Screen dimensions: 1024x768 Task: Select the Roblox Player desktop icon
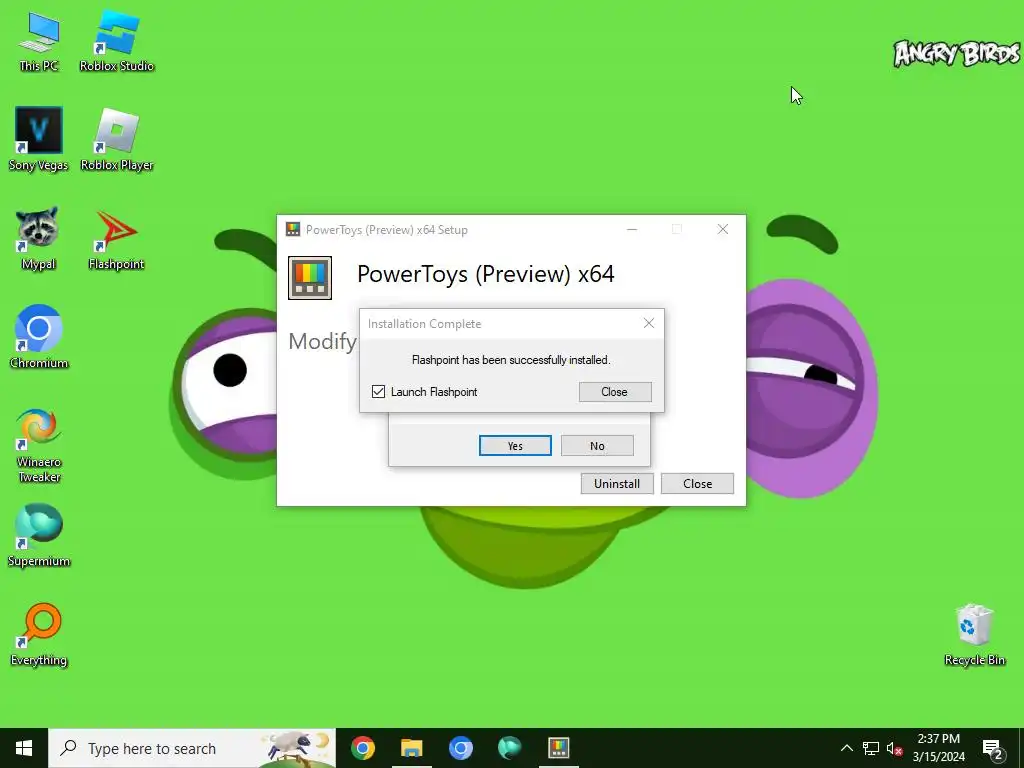pos(116,140)
